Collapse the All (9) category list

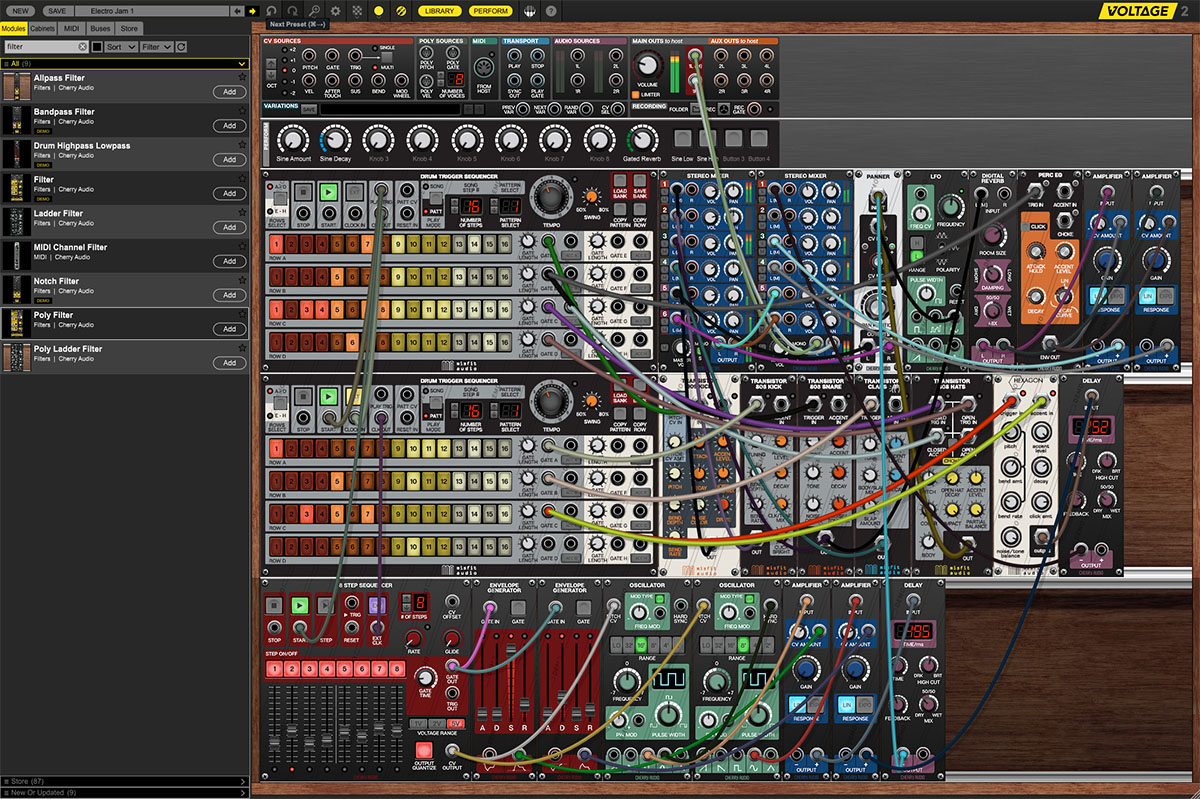coord(242,64)
